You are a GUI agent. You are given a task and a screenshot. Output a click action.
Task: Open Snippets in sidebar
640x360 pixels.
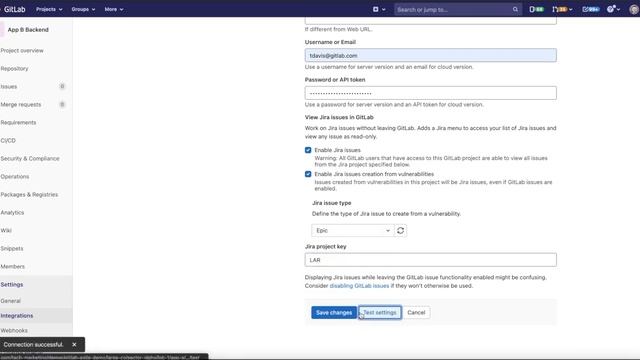point(12,248)
